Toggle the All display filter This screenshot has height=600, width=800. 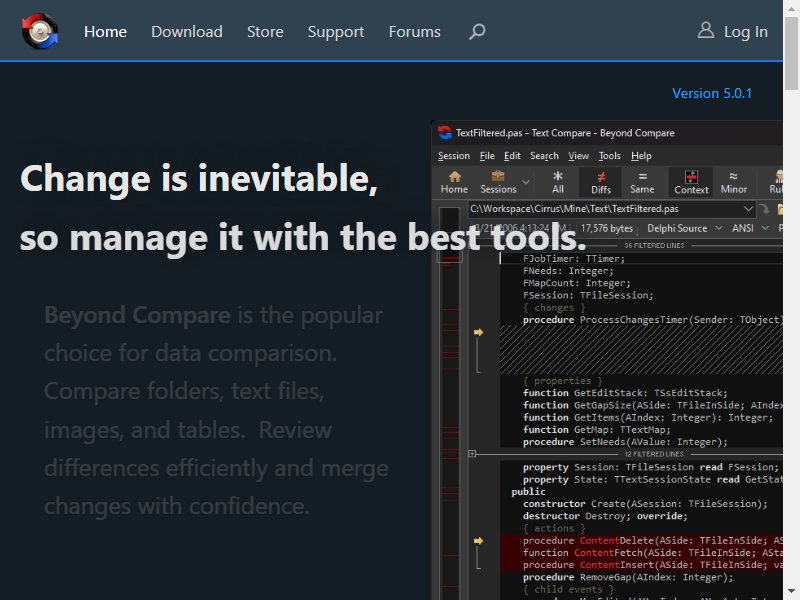pyautogui.click(x=558, y=182)
